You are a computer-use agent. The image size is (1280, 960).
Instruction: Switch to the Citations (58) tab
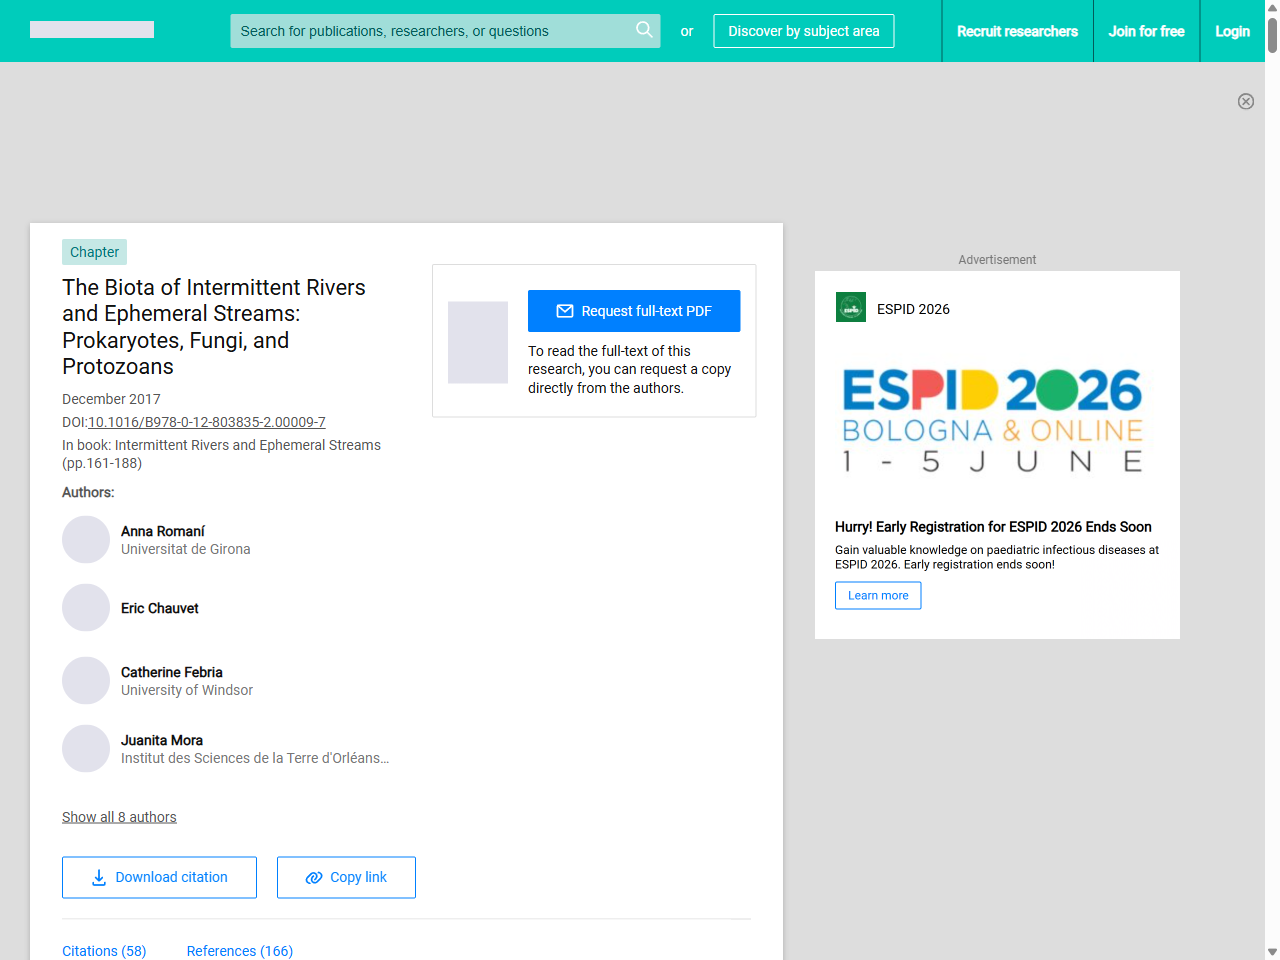coord(104,951)
